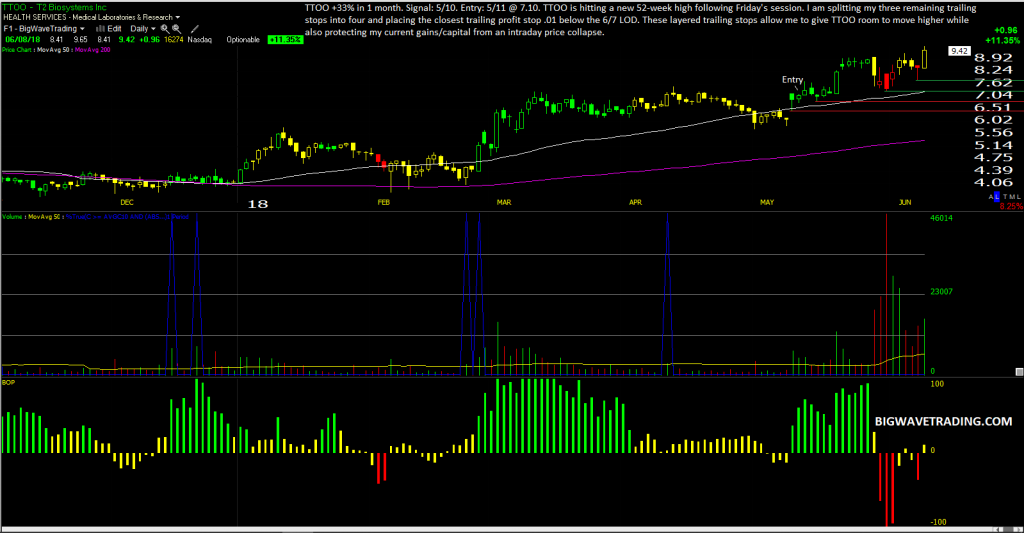Select the M scale toggle letter

tap(1012, 197)
